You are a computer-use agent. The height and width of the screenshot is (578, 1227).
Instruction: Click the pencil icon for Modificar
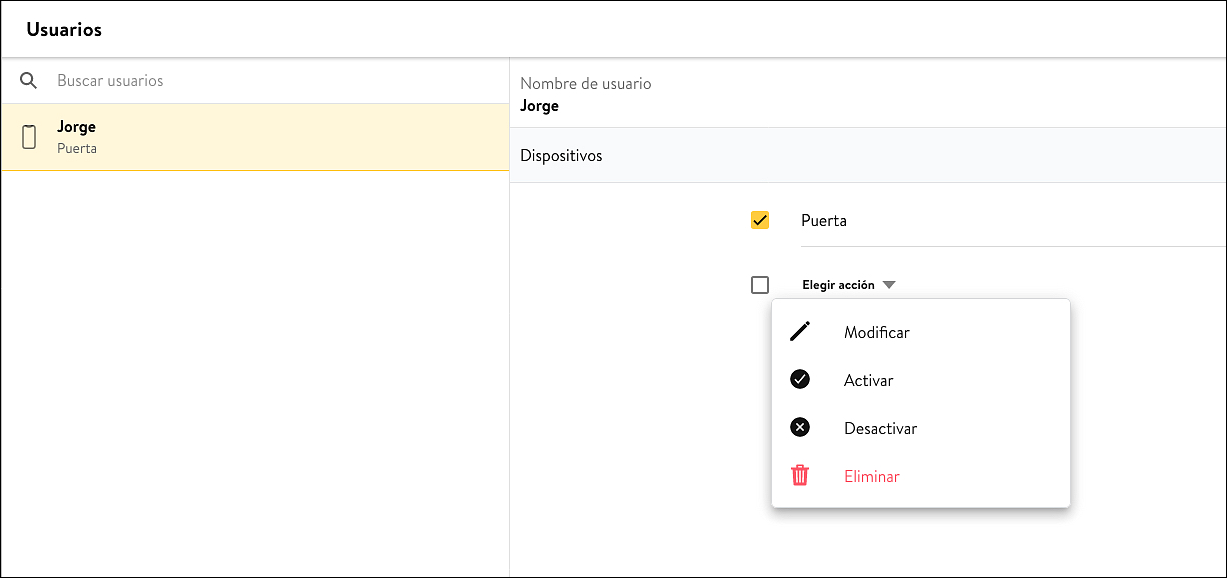point(800,332)
